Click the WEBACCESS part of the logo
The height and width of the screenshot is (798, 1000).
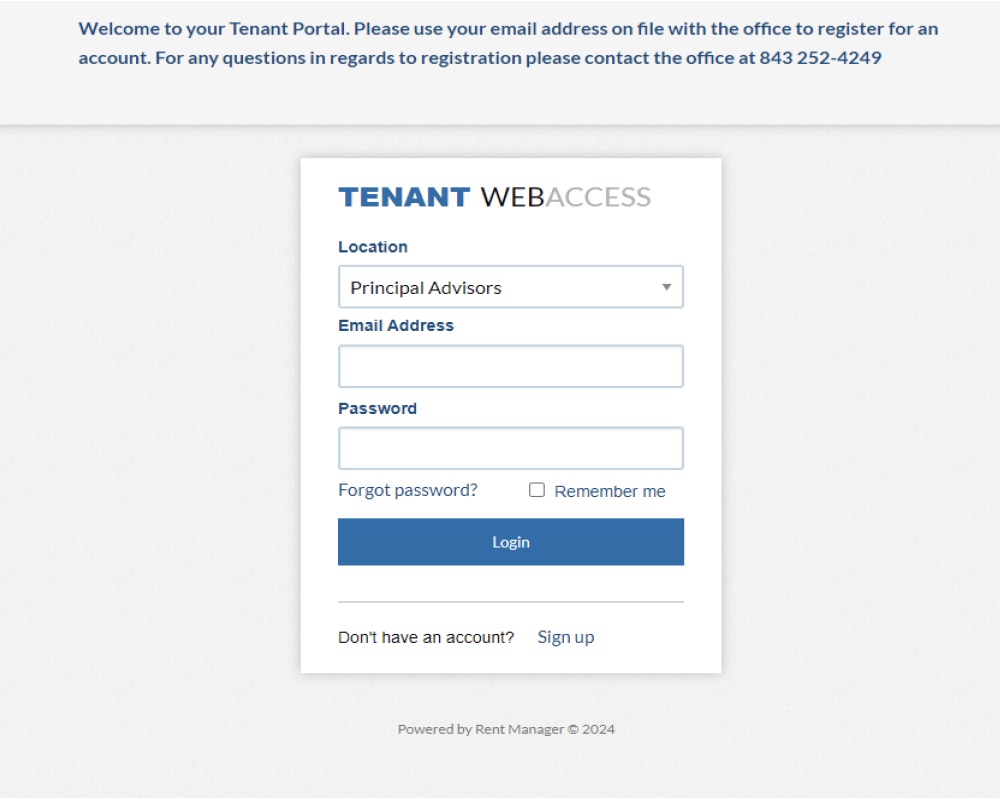point(566,197)
